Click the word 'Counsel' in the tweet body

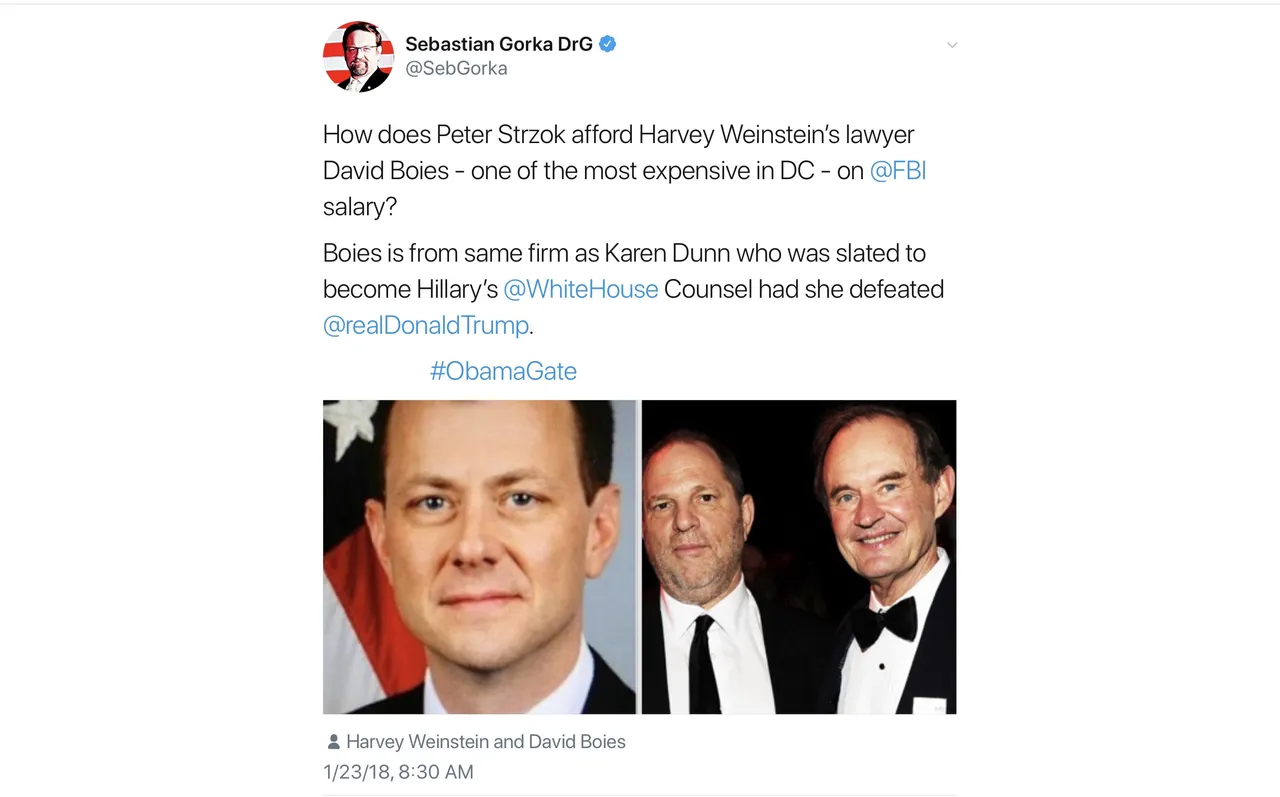point(707,289)
